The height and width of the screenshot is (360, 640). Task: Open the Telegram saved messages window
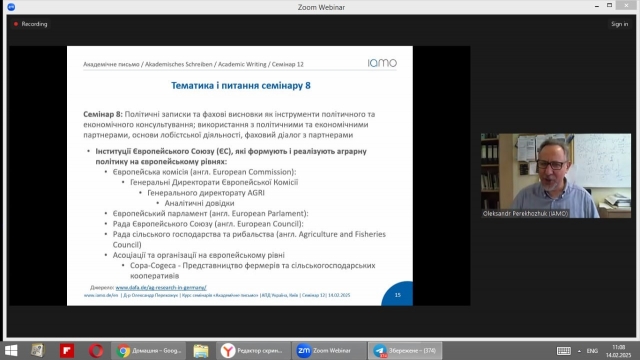[x=405, y=351]
